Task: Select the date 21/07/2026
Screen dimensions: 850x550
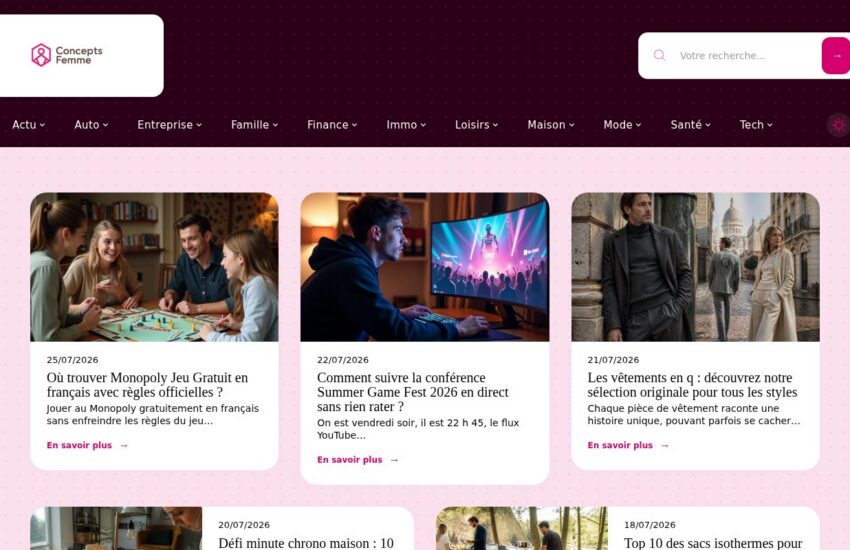Action: tap(613, 360)
